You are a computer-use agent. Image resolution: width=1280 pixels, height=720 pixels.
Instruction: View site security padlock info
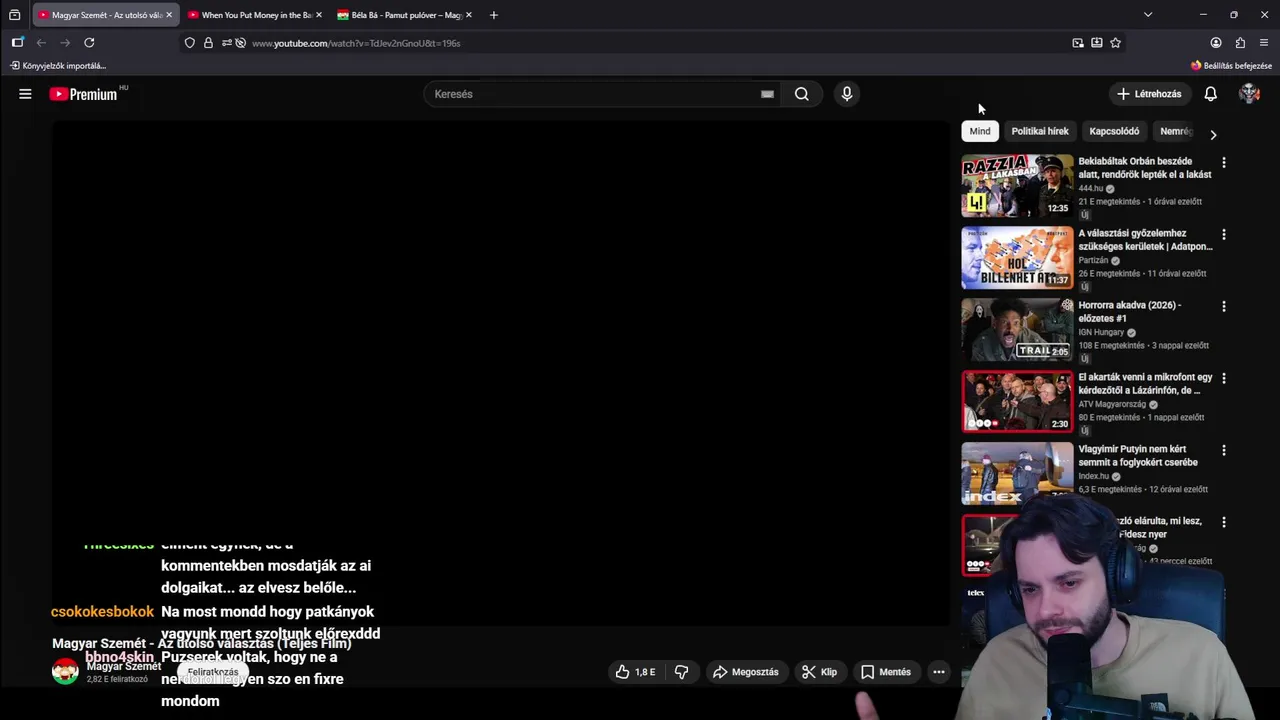[208, 43]
